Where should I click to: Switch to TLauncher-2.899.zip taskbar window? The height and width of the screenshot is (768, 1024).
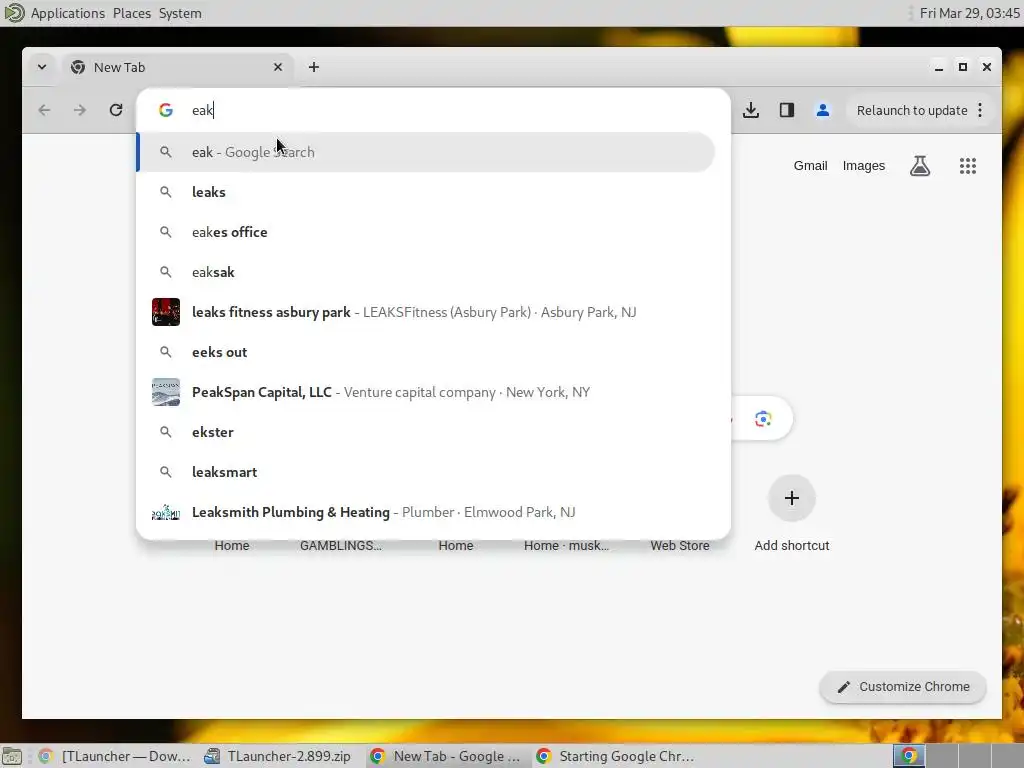[x=278, y=756]
